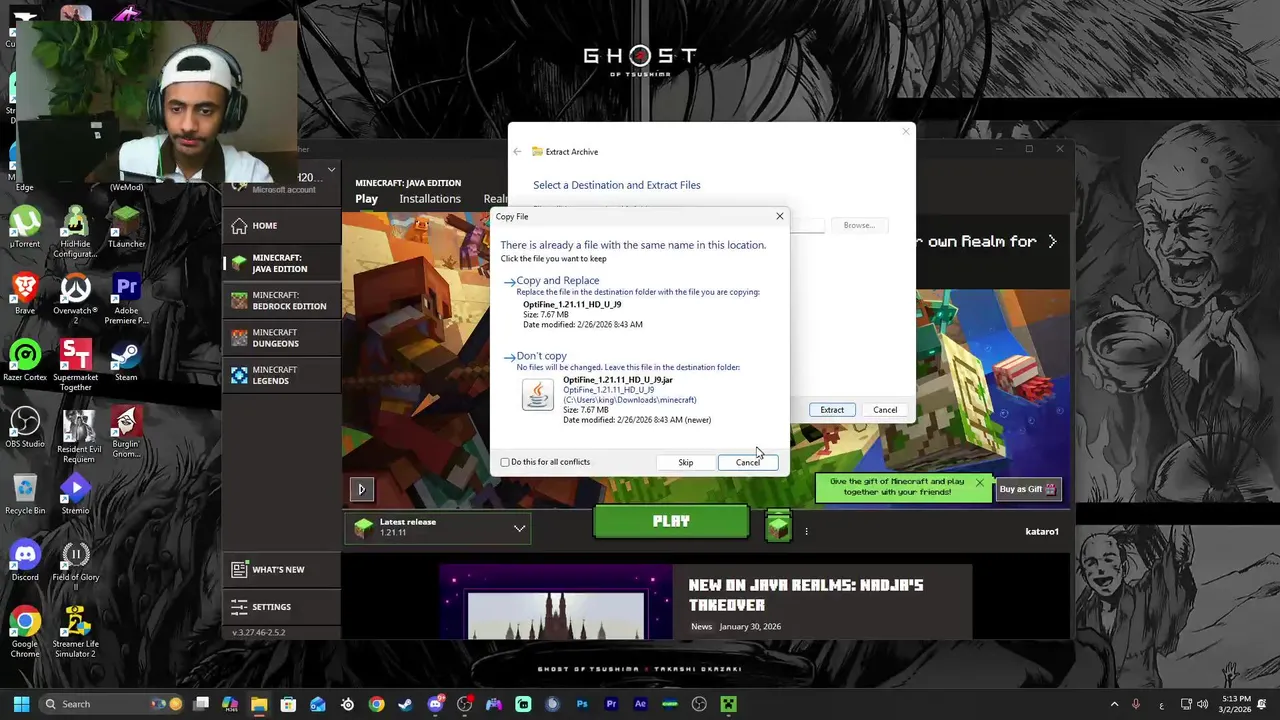Open Resident Evil Requiem desktop icon
Viewport: 1280px width, 720px height.
pyautogui.click(x=78, y=436)
